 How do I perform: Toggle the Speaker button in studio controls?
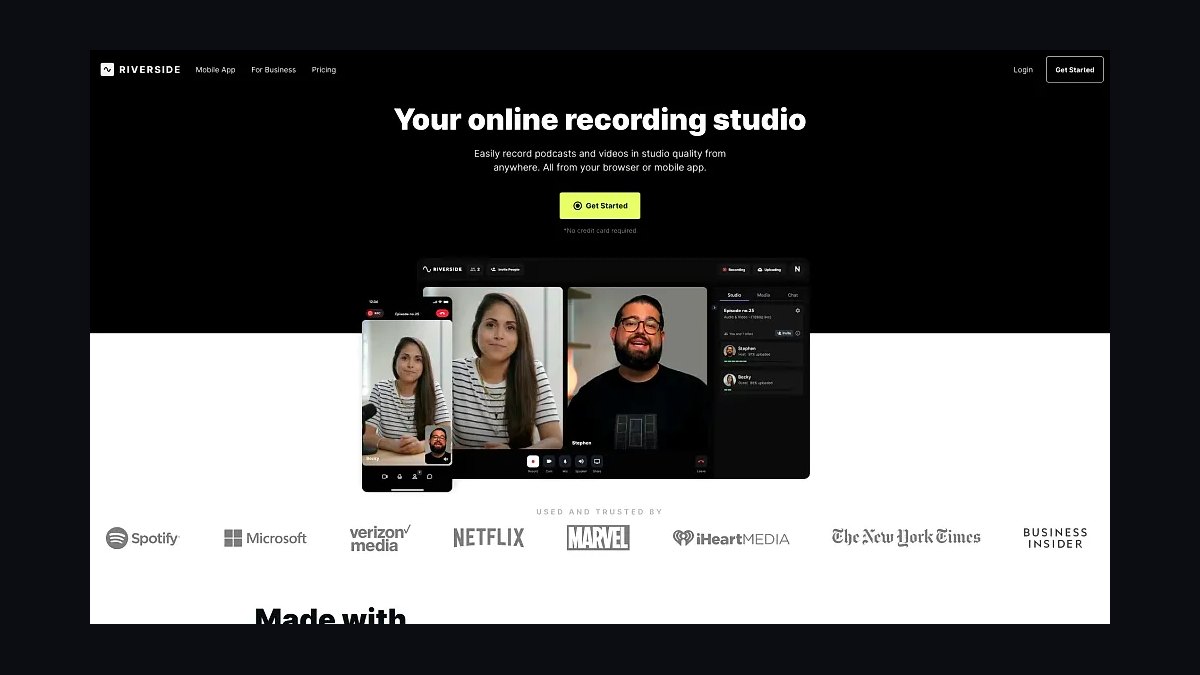click(x=581, y=462)
